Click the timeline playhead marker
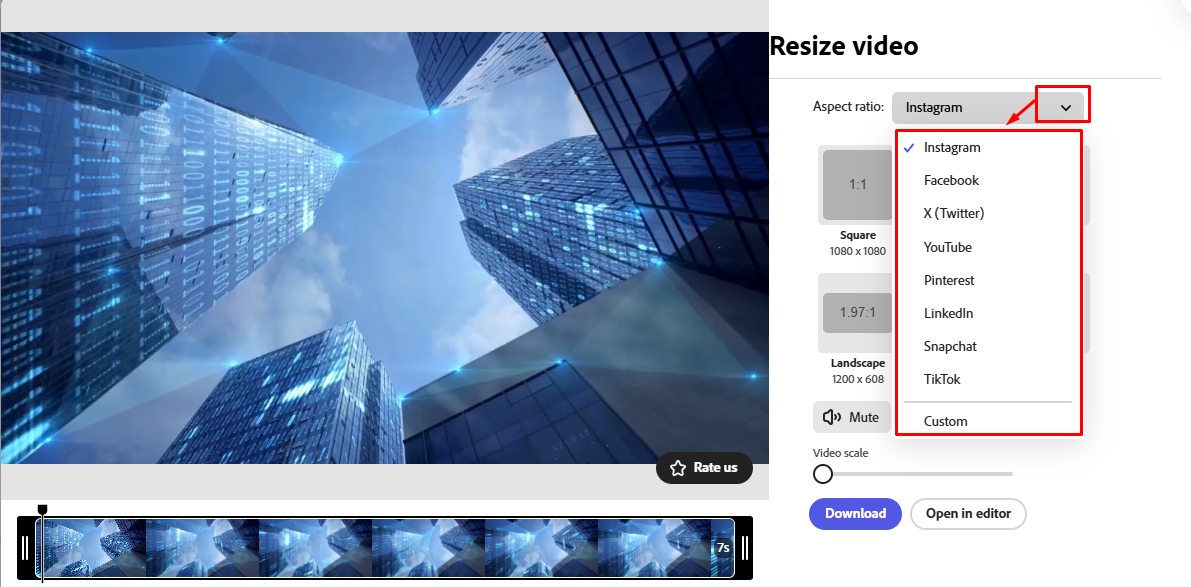The height and width of the screenshot is (587, 1191). (x=43, y=509)
